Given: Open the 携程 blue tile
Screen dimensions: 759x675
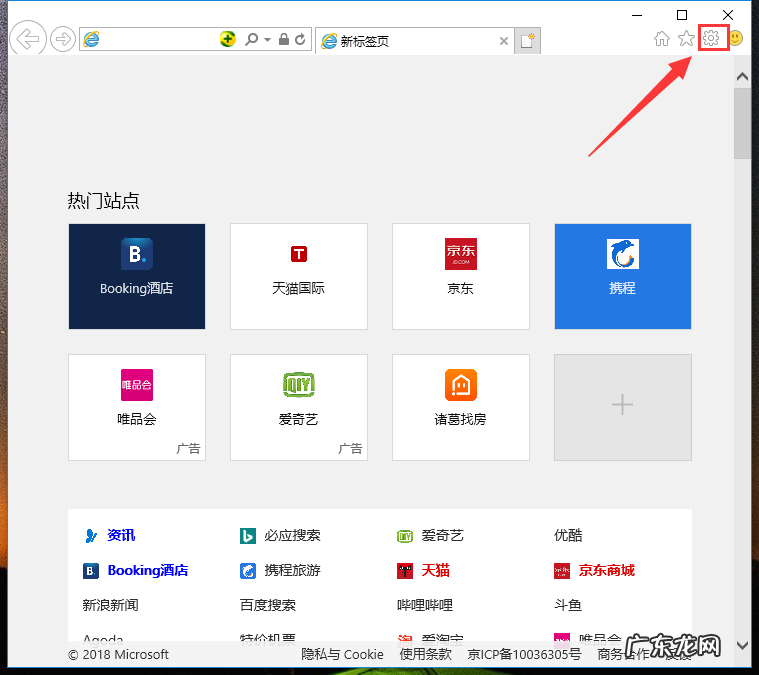Looking at the screenshot, I should click(623, 276).
